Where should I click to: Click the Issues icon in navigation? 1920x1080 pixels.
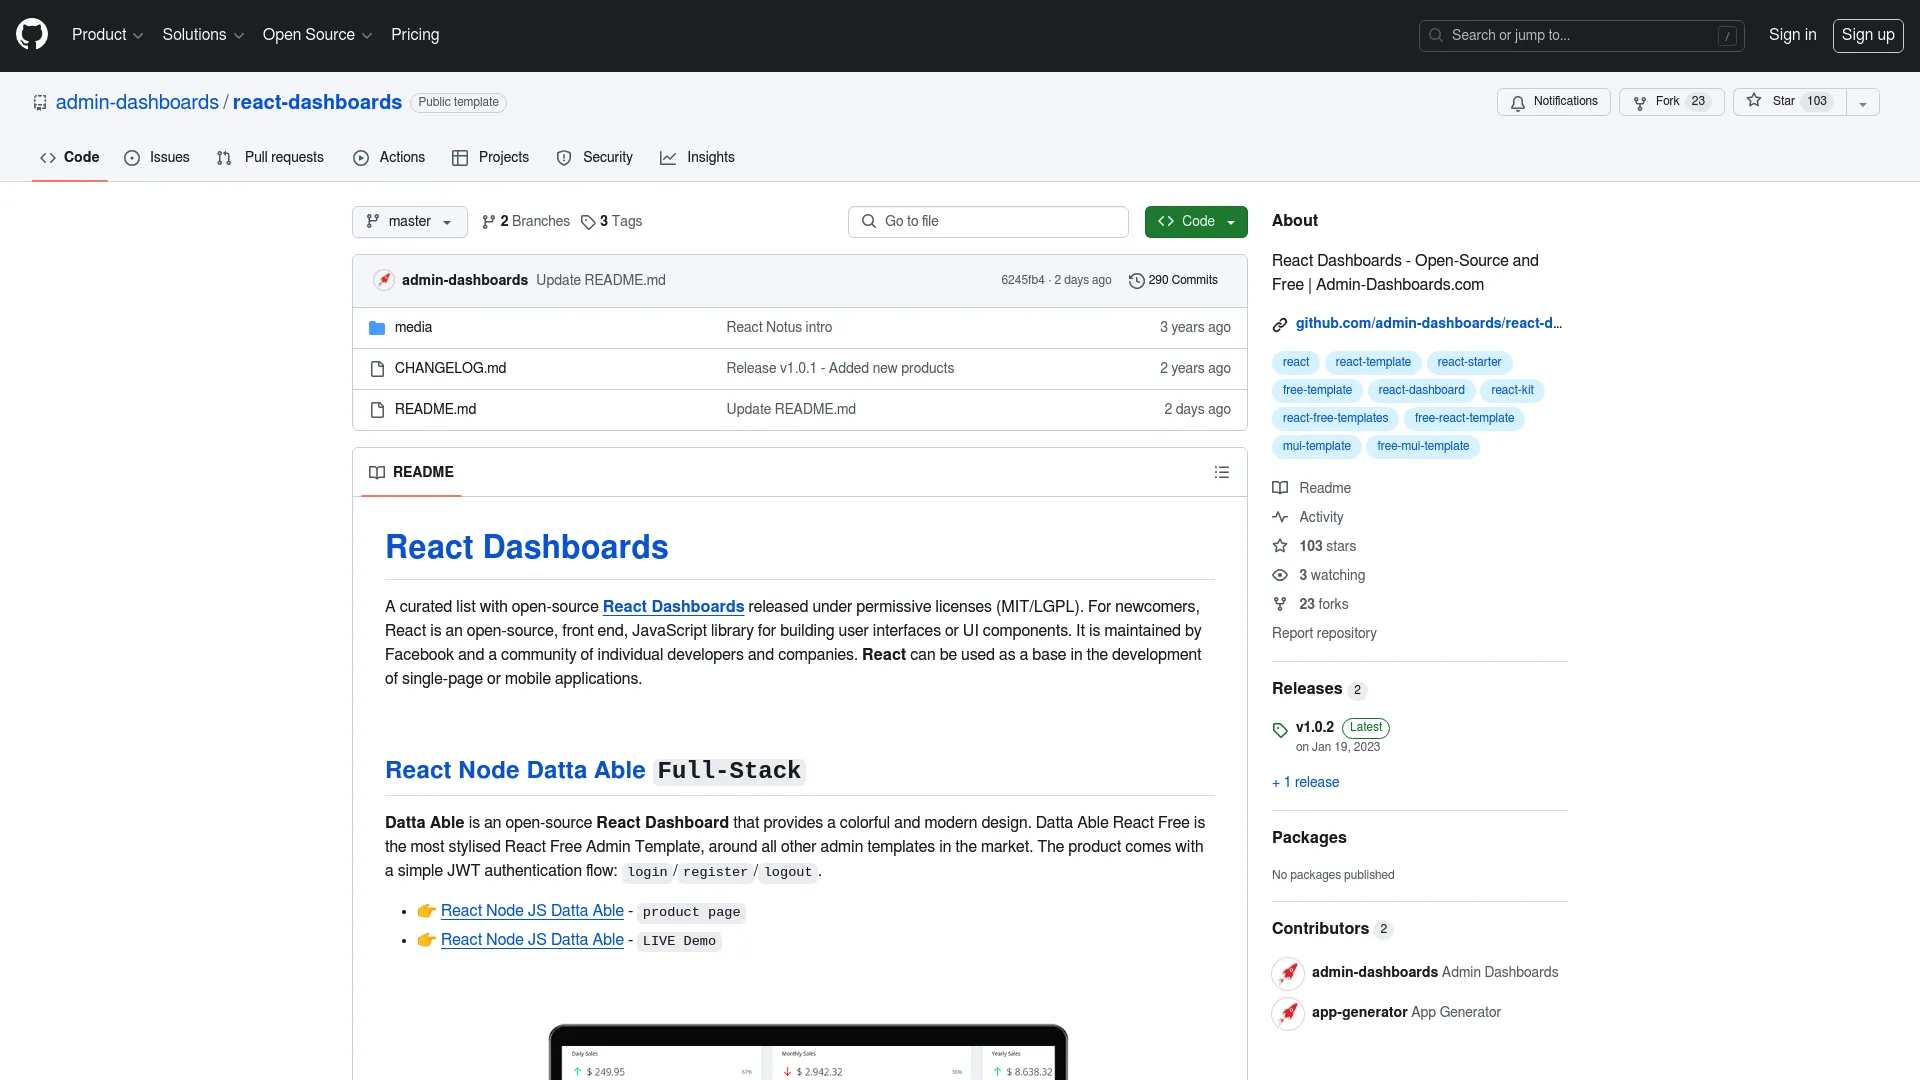pyautogui.click(x=133, y=158)
